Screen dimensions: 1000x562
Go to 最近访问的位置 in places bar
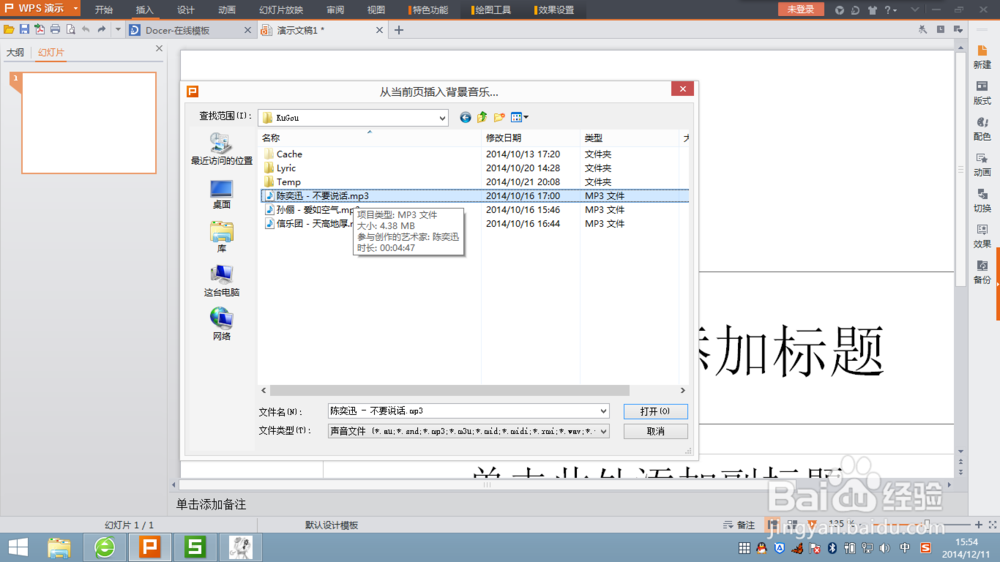coord(221,149)
